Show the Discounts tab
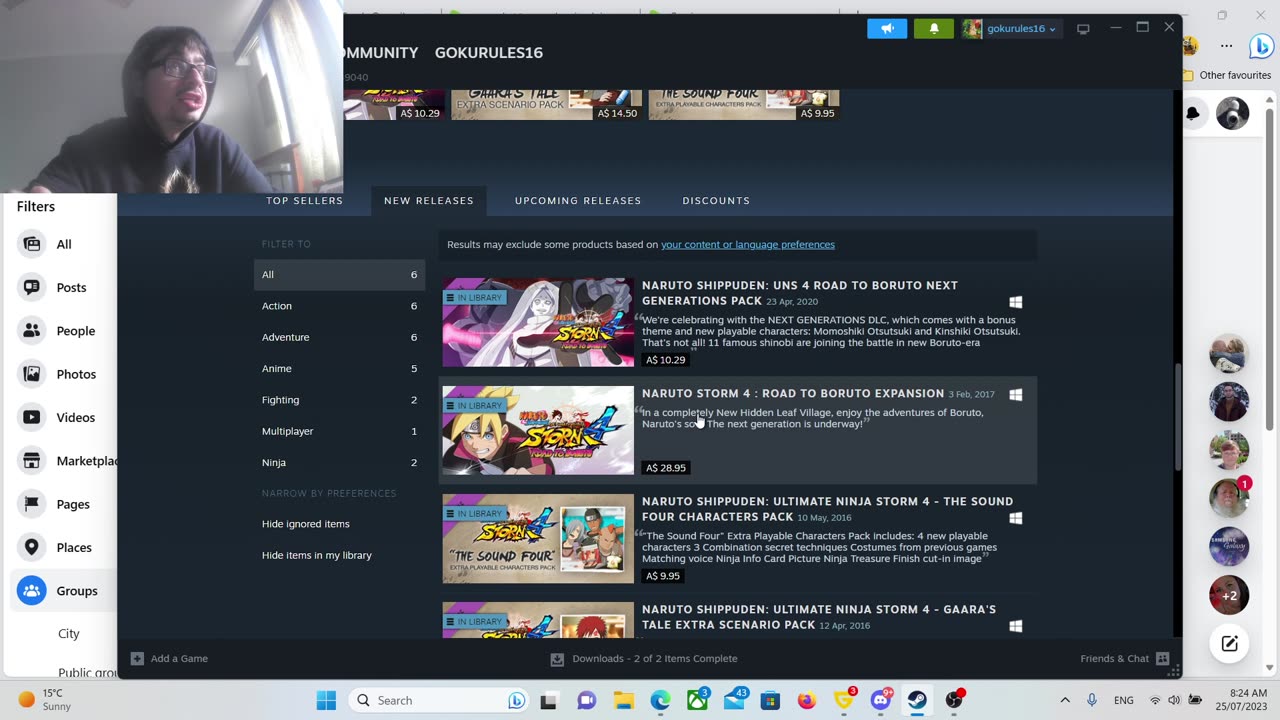 [716, 201]
